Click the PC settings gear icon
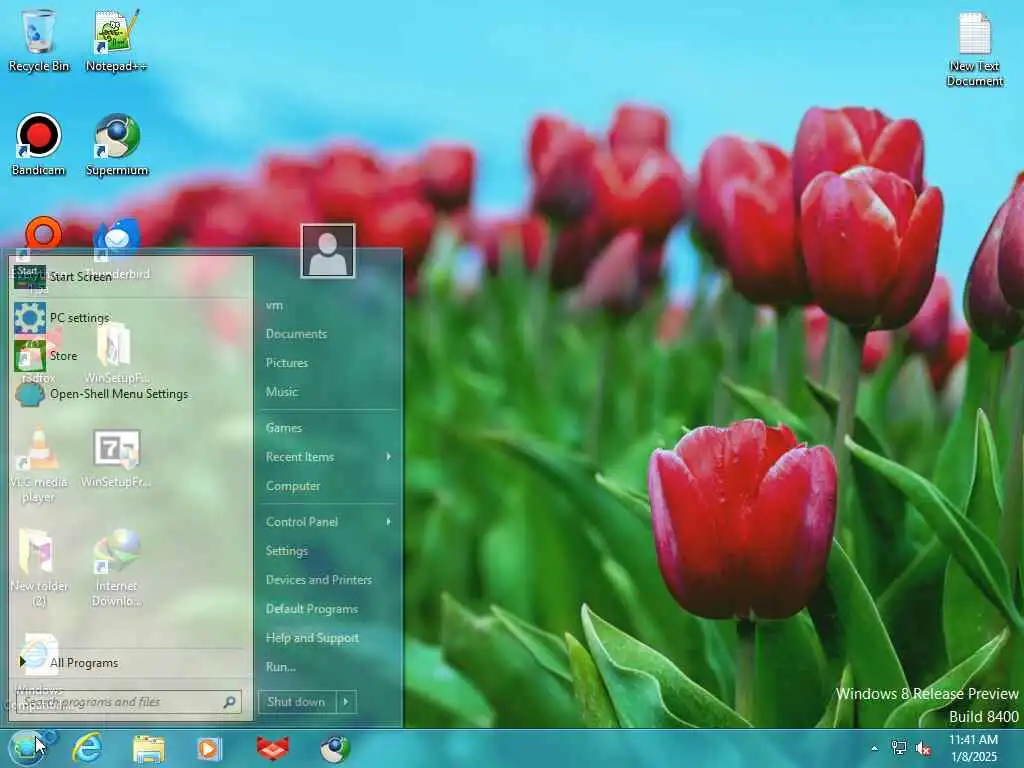1024x768 pixels. click(30, 318)
